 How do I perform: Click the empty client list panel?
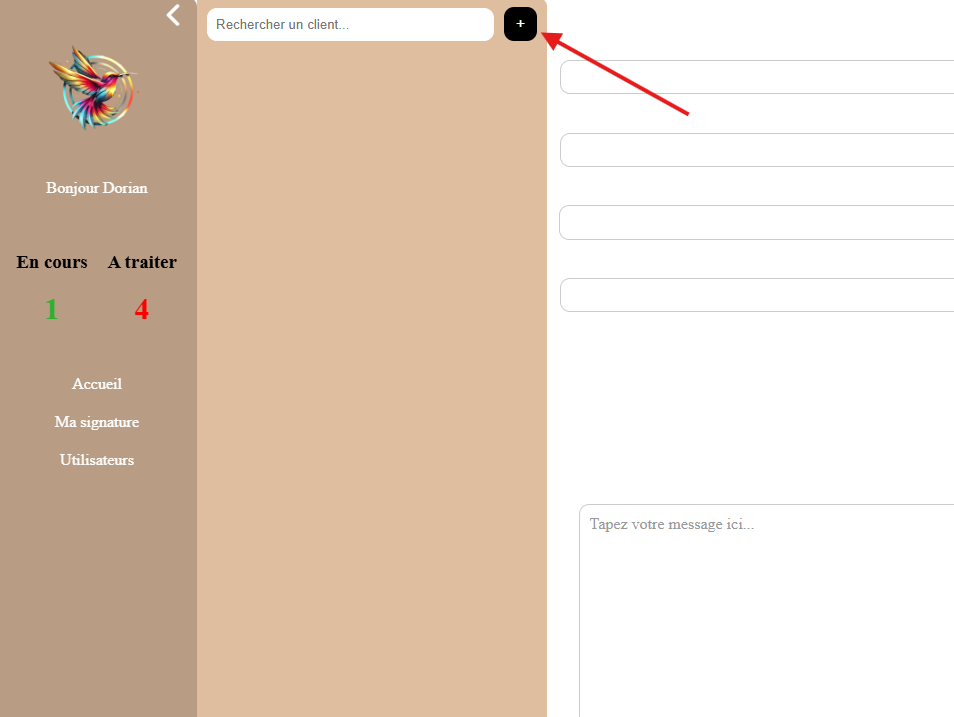coord(371,380)
